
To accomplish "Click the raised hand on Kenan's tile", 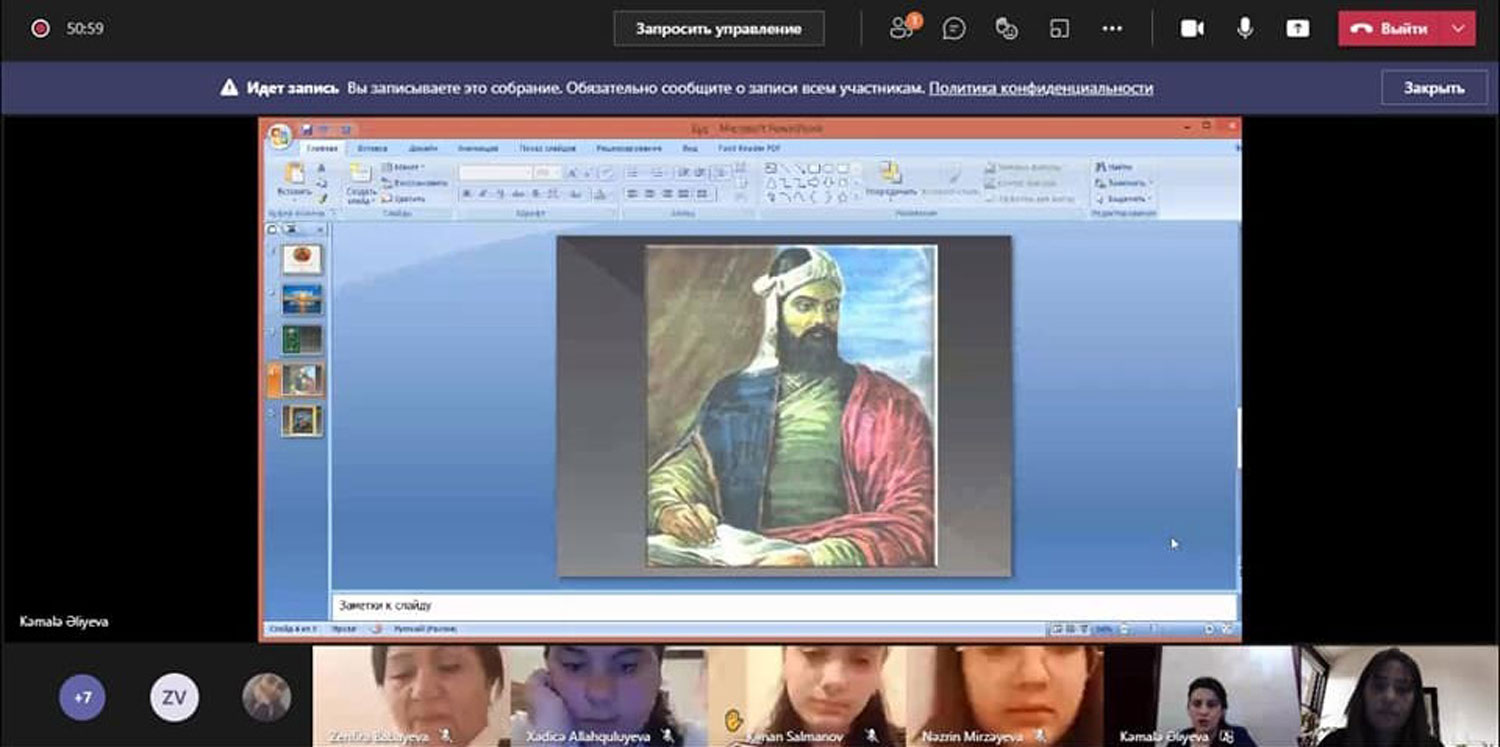I will 735,719.
